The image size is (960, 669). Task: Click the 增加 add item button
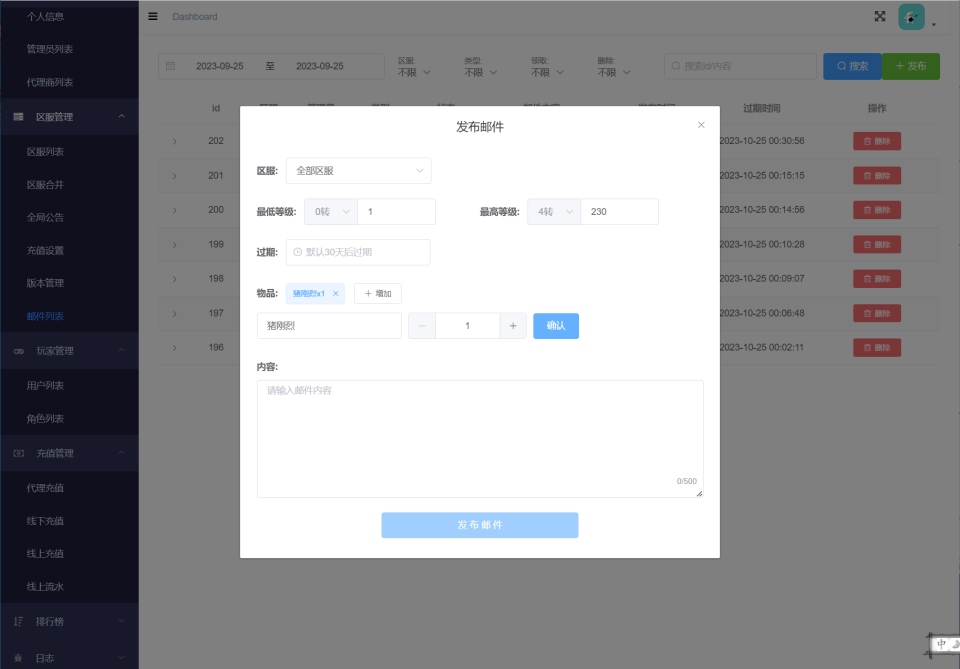click(377, 294)
